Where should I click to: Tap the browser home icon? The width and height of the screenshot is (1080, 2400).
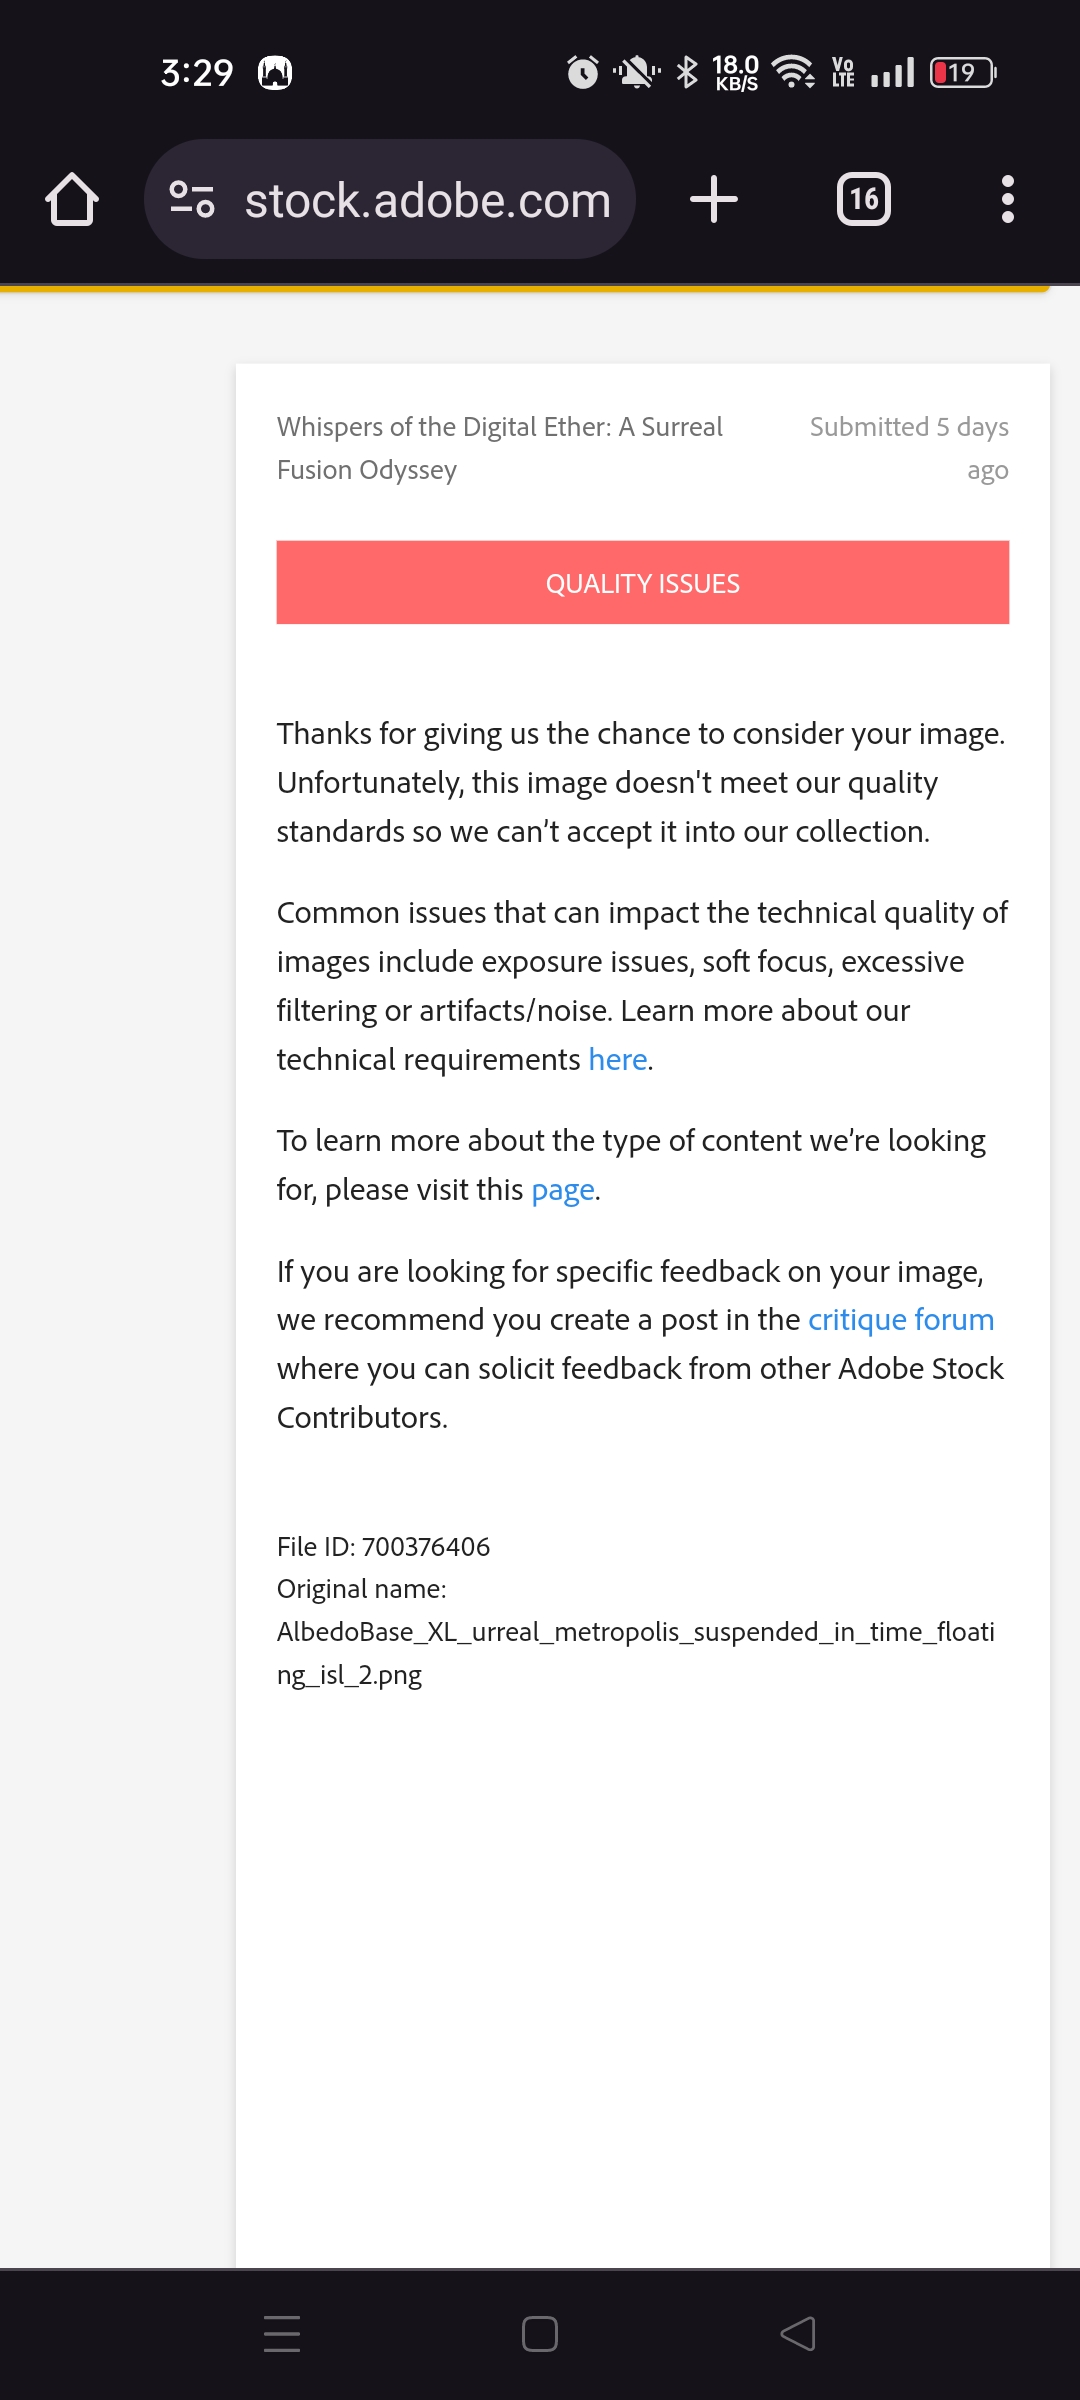tap(70, 198)
